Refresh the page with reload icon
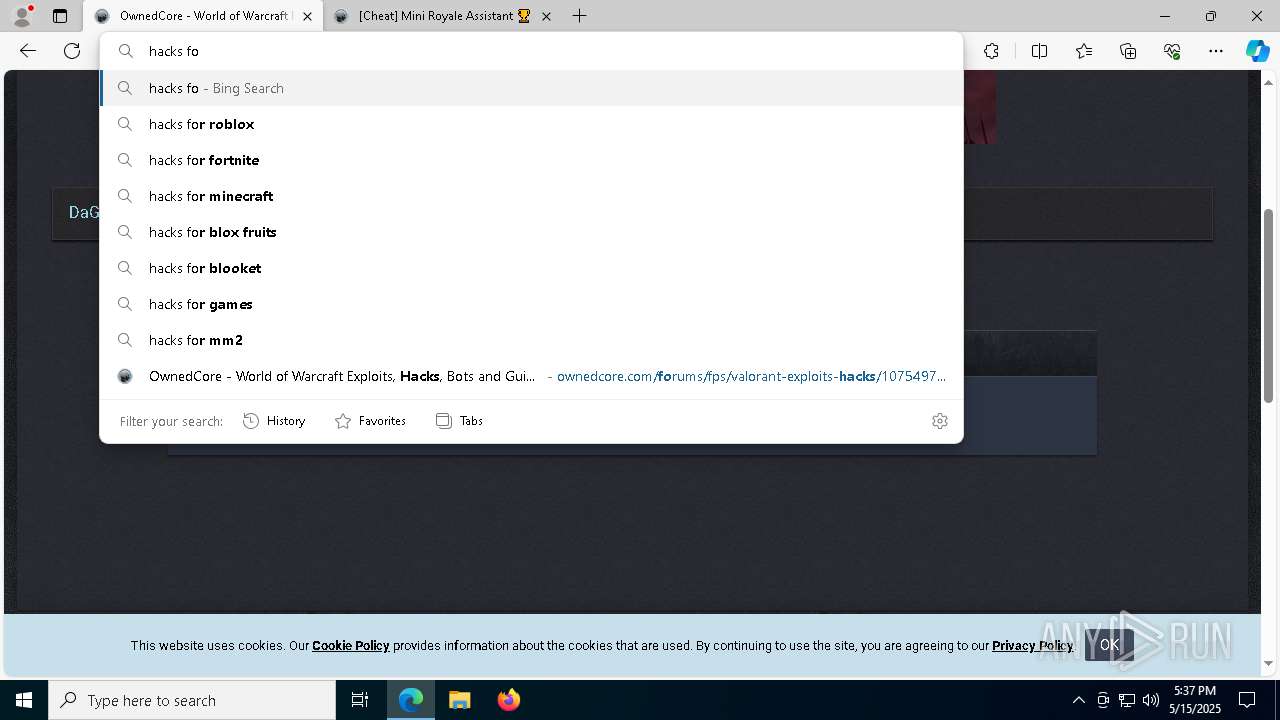The width and height of the screenshot is (1280, 720). pyautogui.click(x=72, y=51)
